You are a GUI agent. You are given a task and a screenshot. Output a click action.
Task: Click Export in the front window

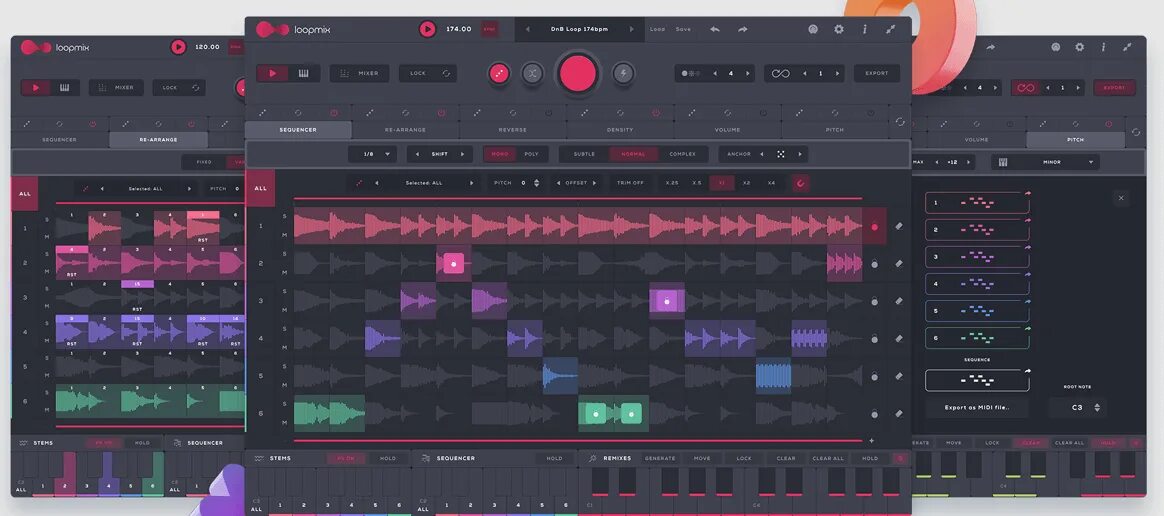pos(877,74)
